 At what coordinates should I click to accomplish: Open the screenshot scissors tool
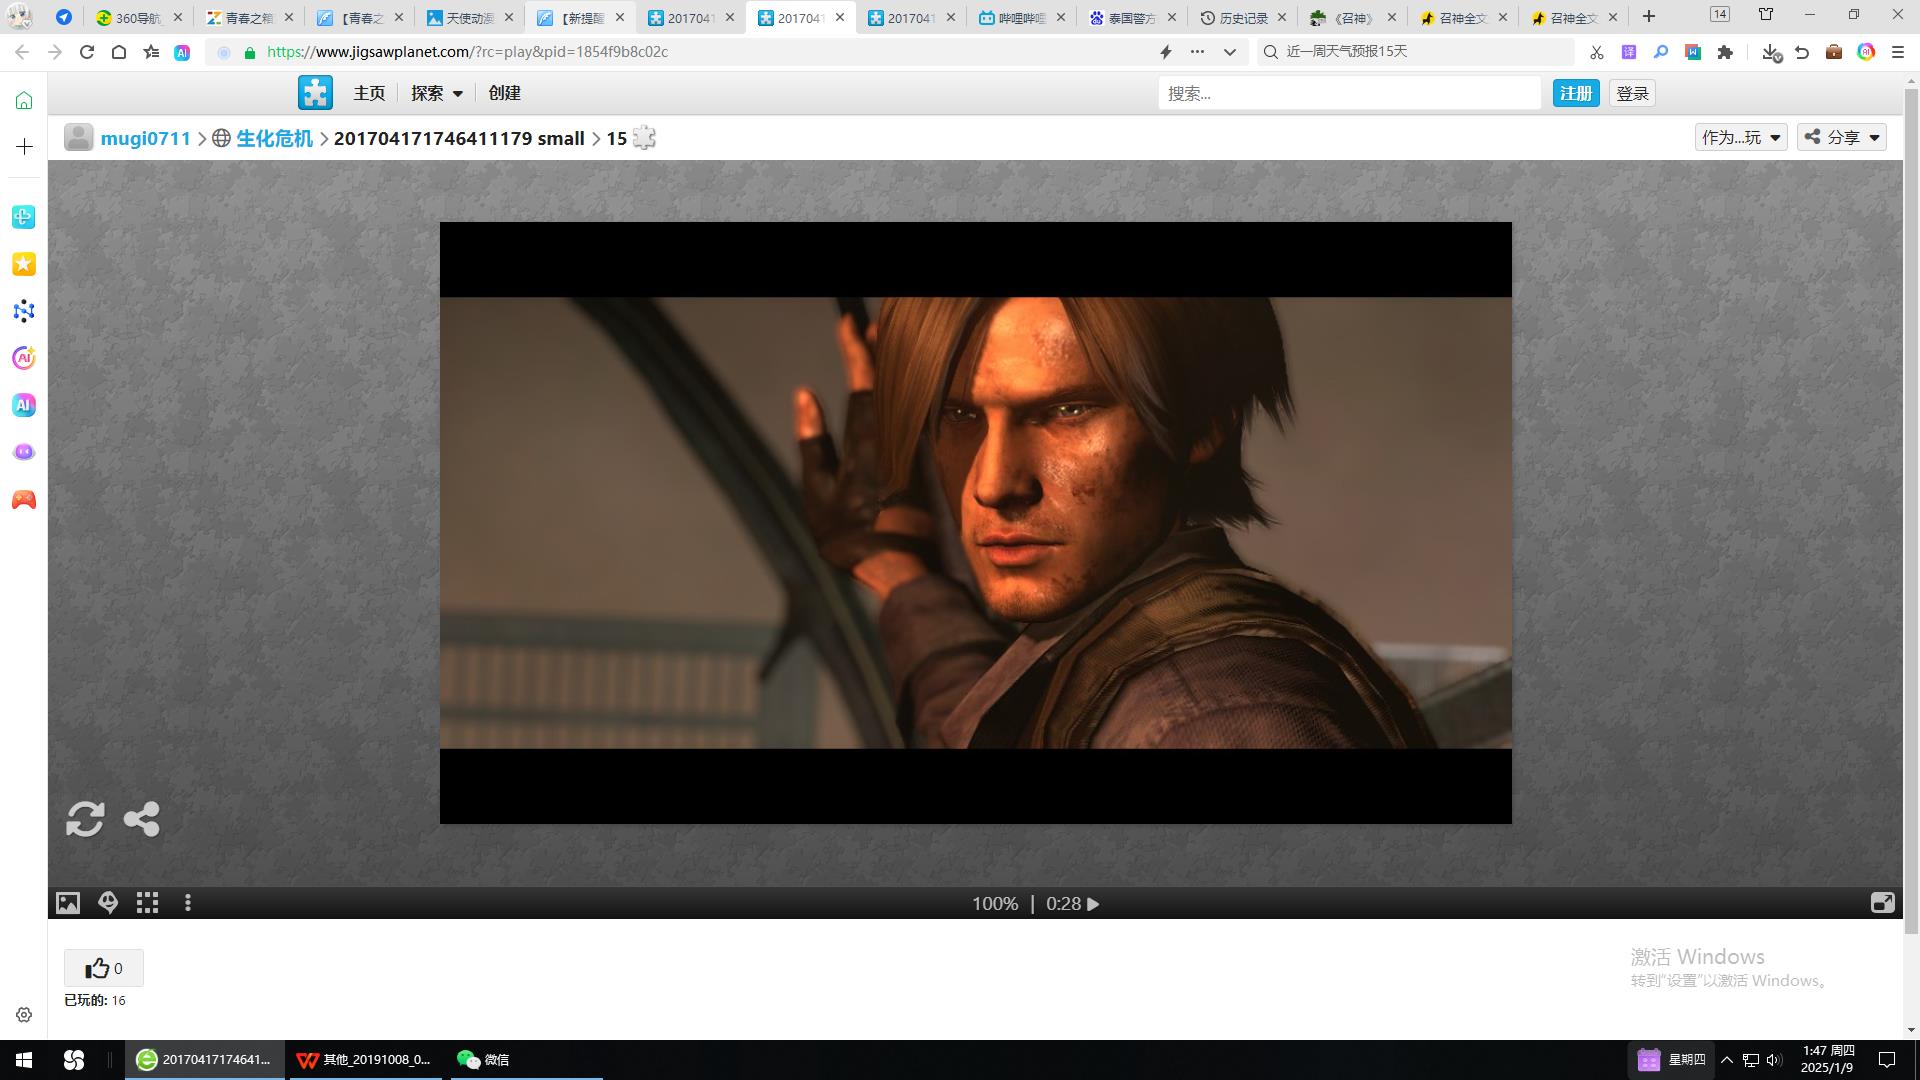pos(1597,52)
